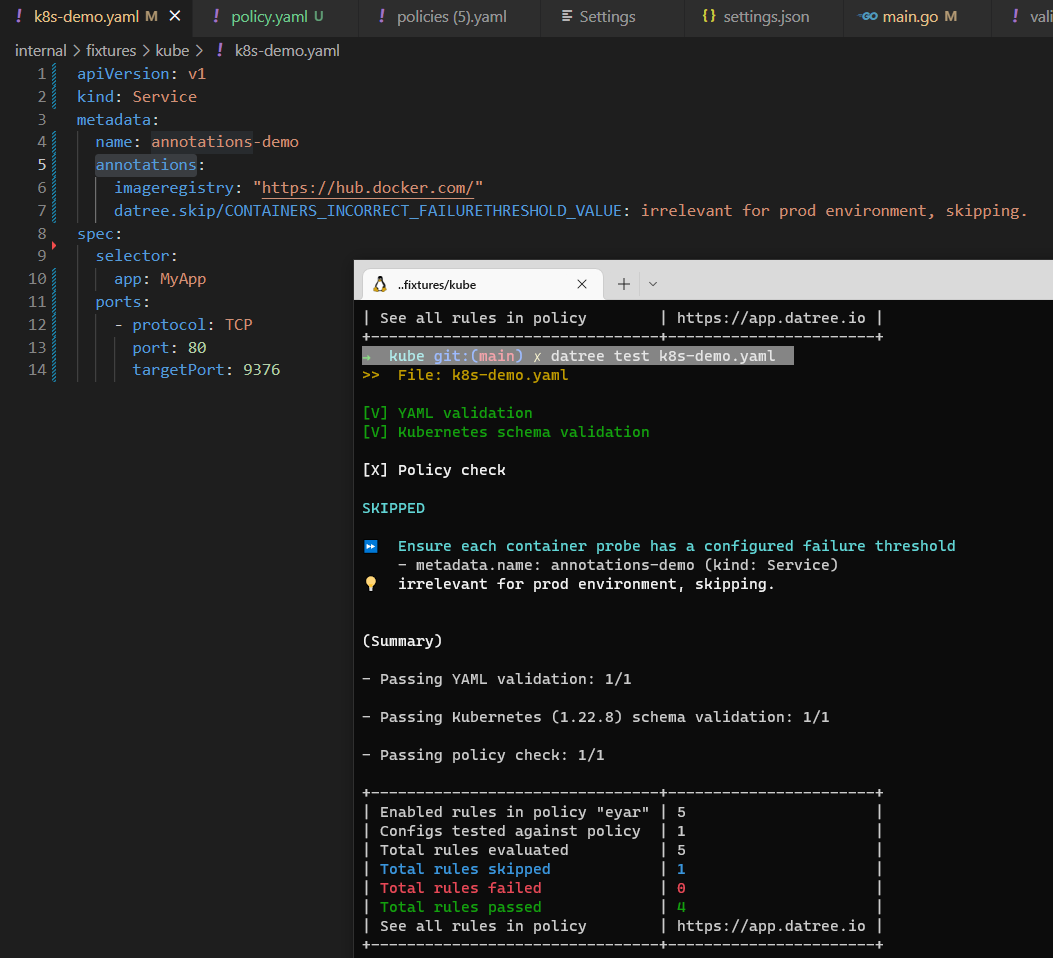Image resolution: width=1053 pixels, height=958 pixels.
Task: Click the lightbulb icon beside the skip message
Action: [x=369, y=583]
